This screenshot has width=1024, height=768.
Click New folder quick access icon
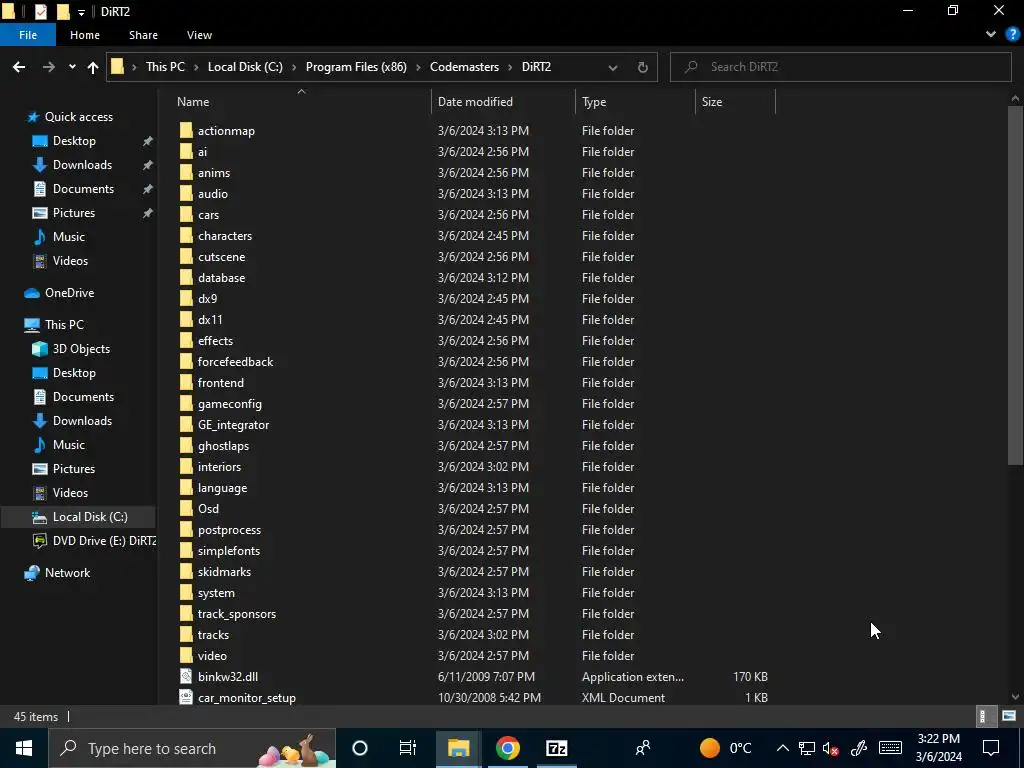point(63,12)
